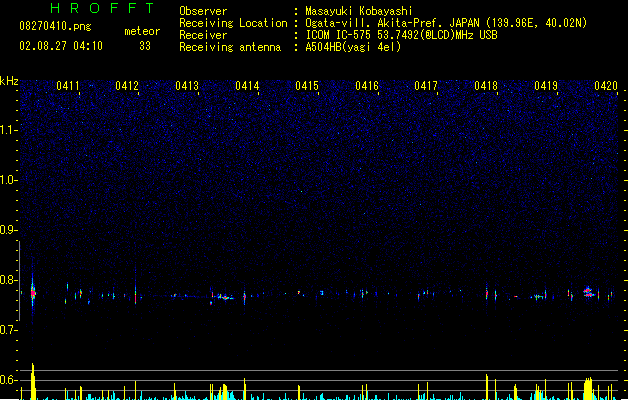Select the file name 08270410.png
The image size is (629, 400).
(55, 26)
